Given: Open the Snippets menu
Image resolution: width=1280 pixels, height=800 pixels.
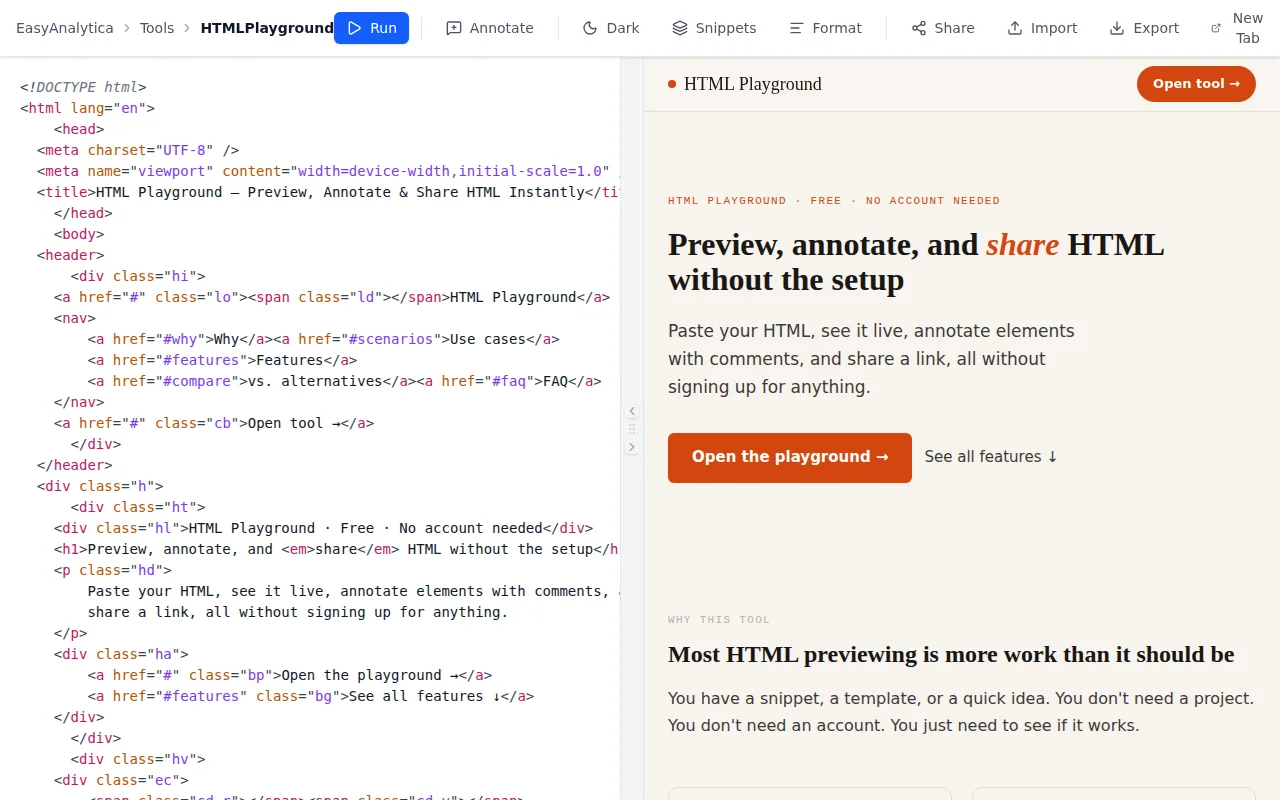Looking at the screenshot, I should point(714,28).
